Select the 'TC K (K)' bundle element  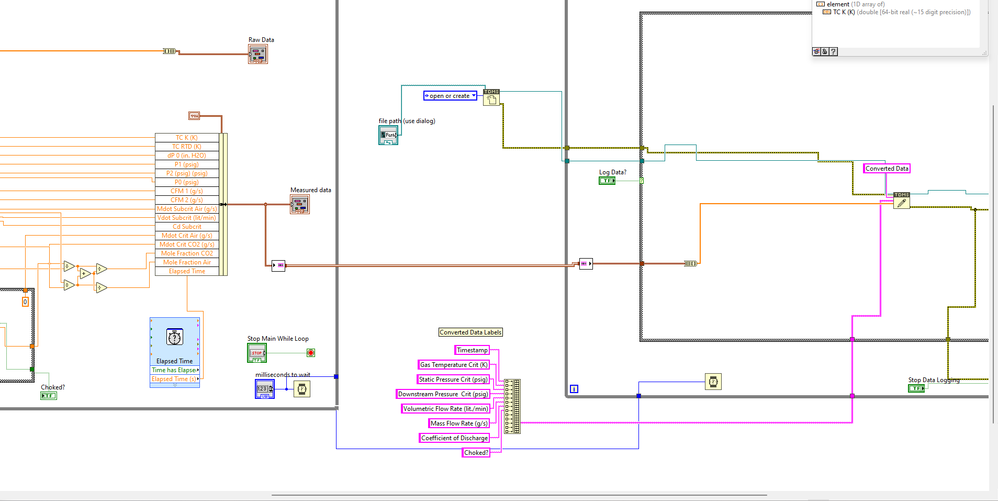186,138
